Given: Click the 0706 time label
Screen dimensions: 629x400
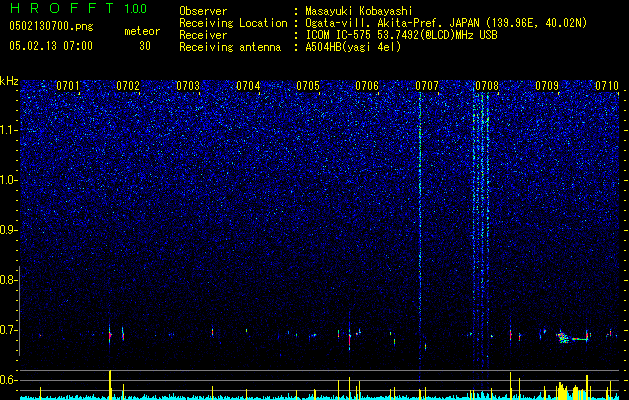Looking at the screenshot, I should [367, 86].
